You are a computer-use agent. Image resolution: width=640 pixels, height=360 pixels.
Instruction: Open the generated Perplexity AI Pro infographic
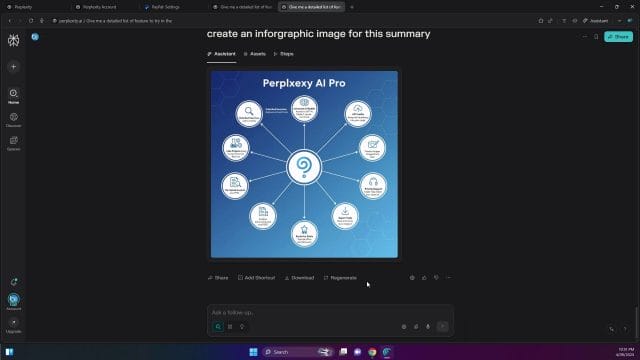(x=304, y=164)
